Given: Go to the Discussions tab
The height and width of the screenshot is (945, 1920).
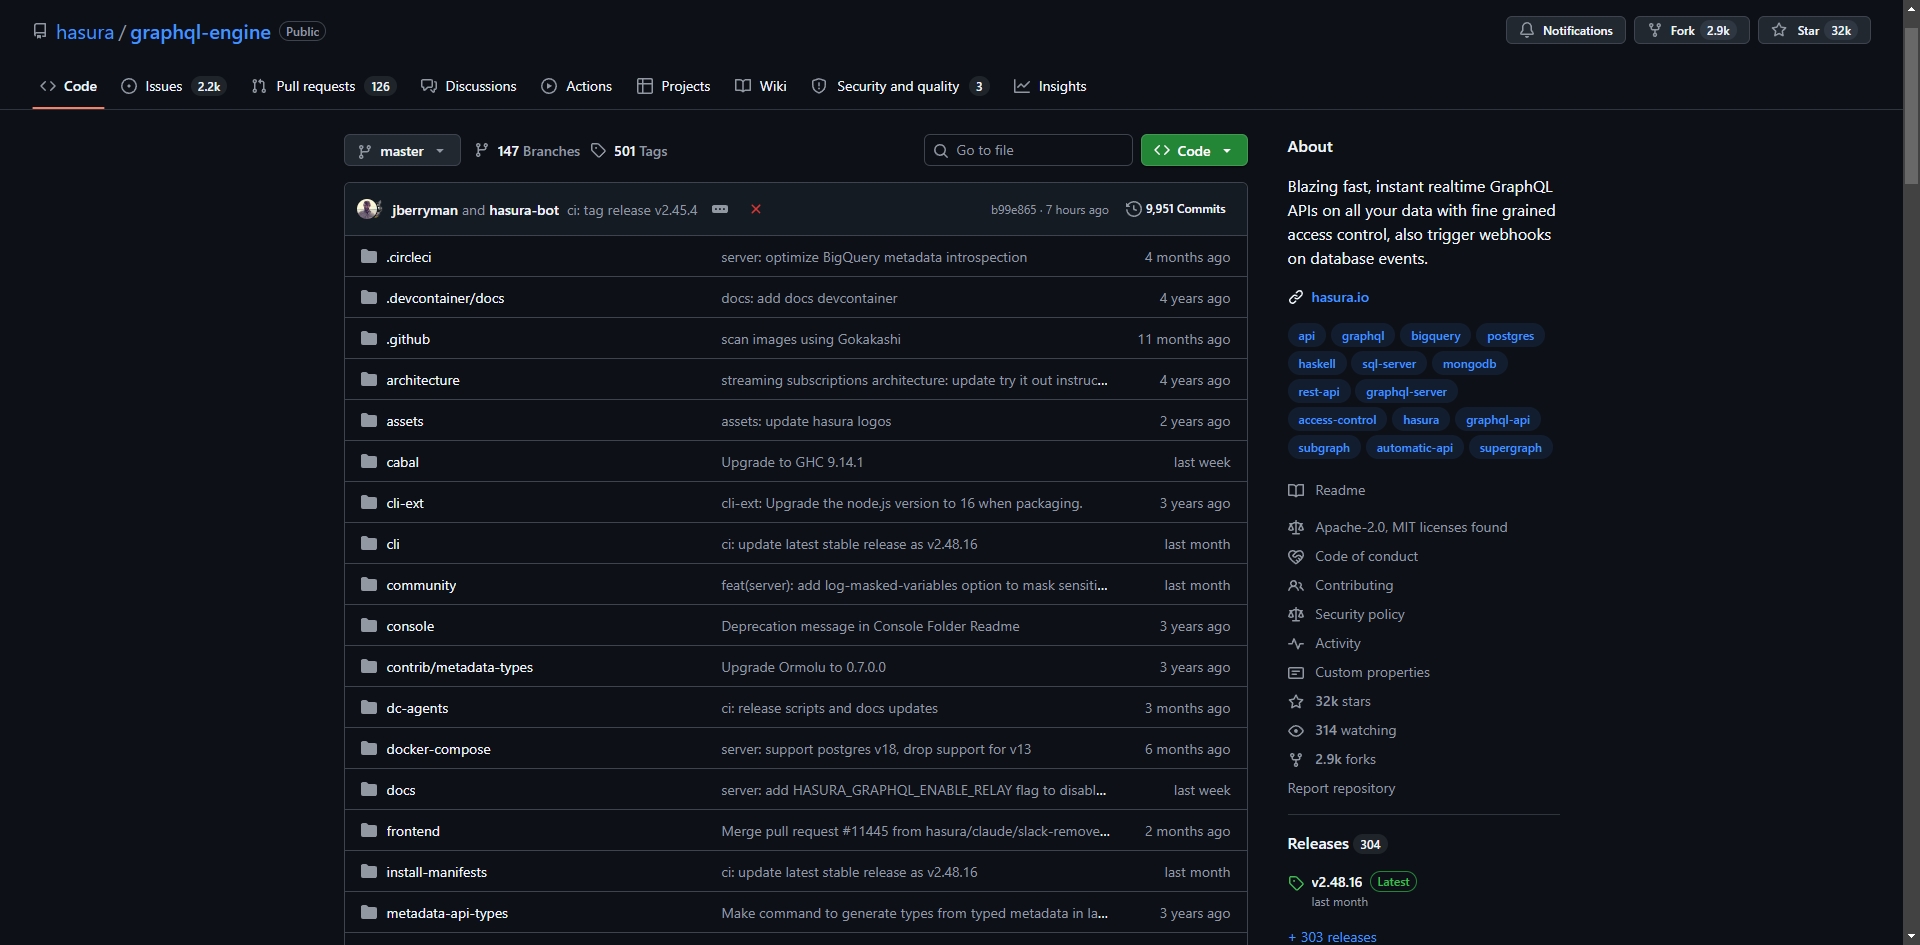Looking at the screenshot, I should click(x=469, y=86).
